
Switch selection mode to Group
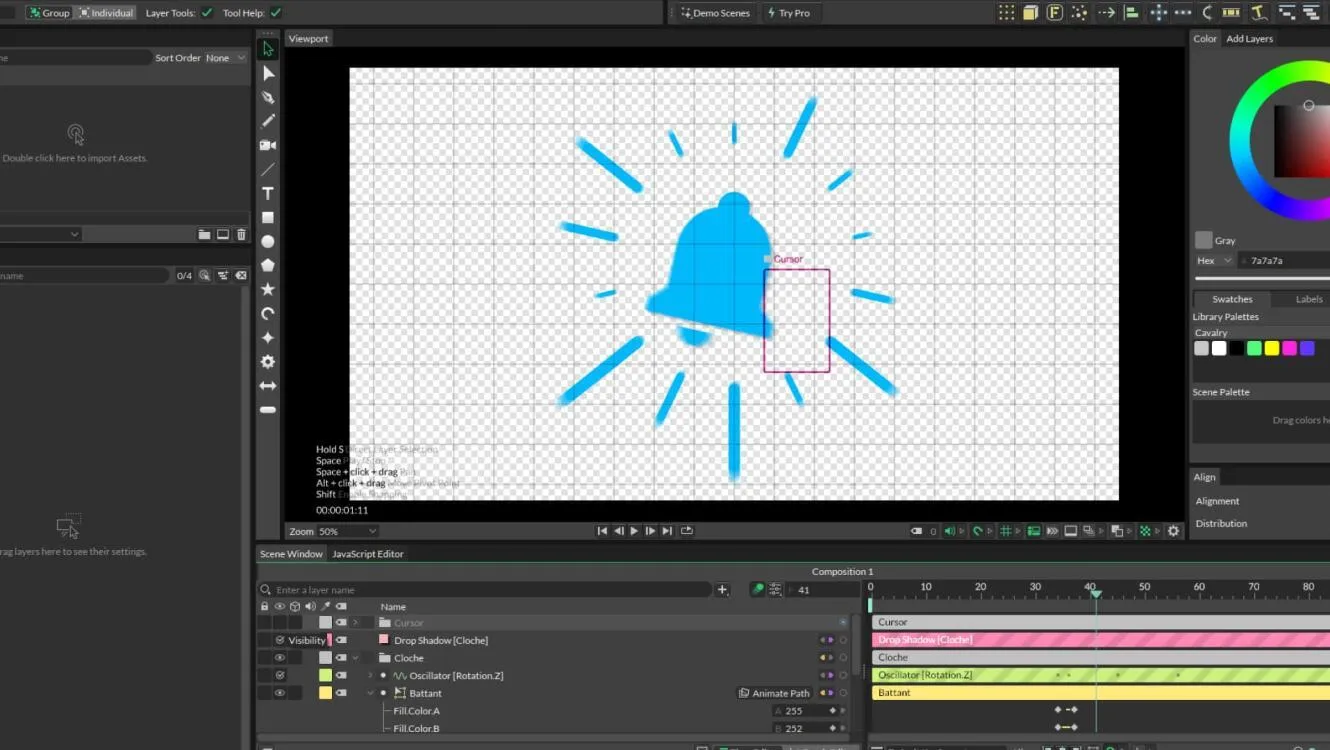(49, 13)
